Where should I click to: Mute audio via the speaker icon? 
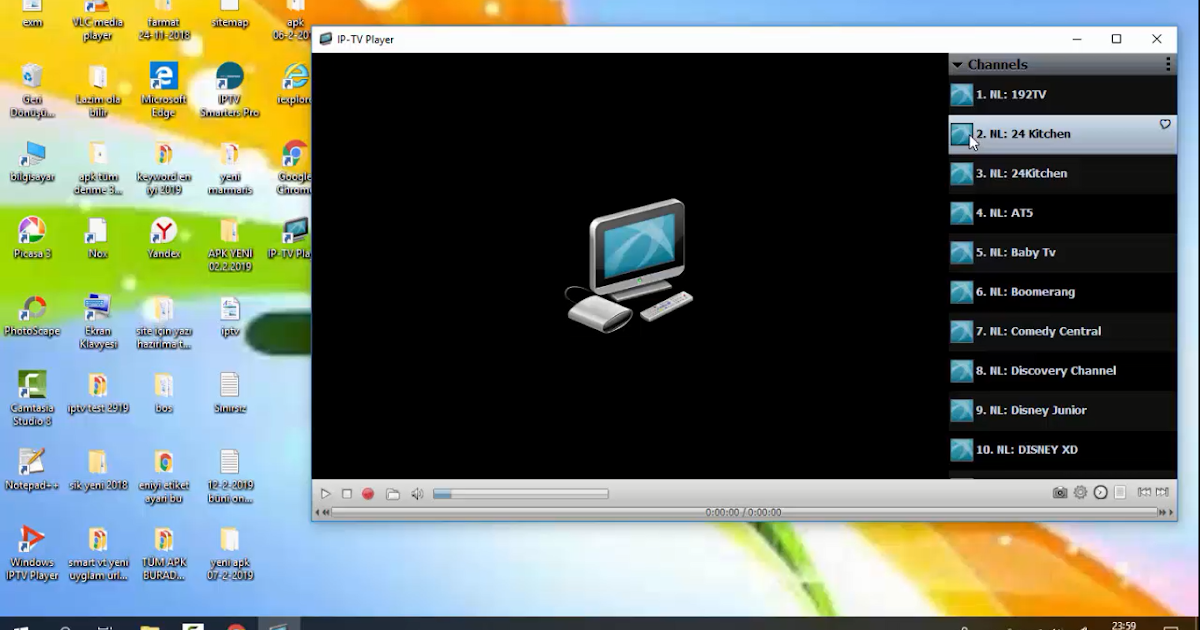click(417, 494)
